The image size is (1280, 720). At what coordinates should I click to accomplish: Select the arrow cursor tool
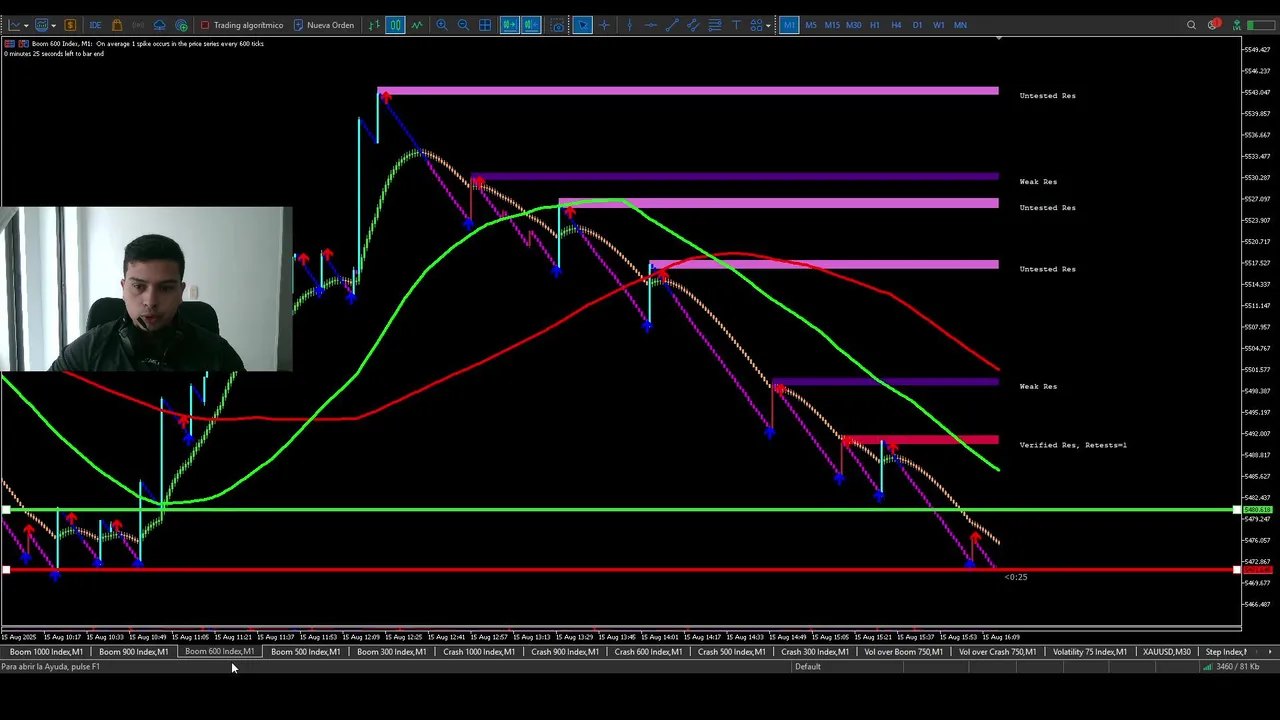[x=582, y=25]
